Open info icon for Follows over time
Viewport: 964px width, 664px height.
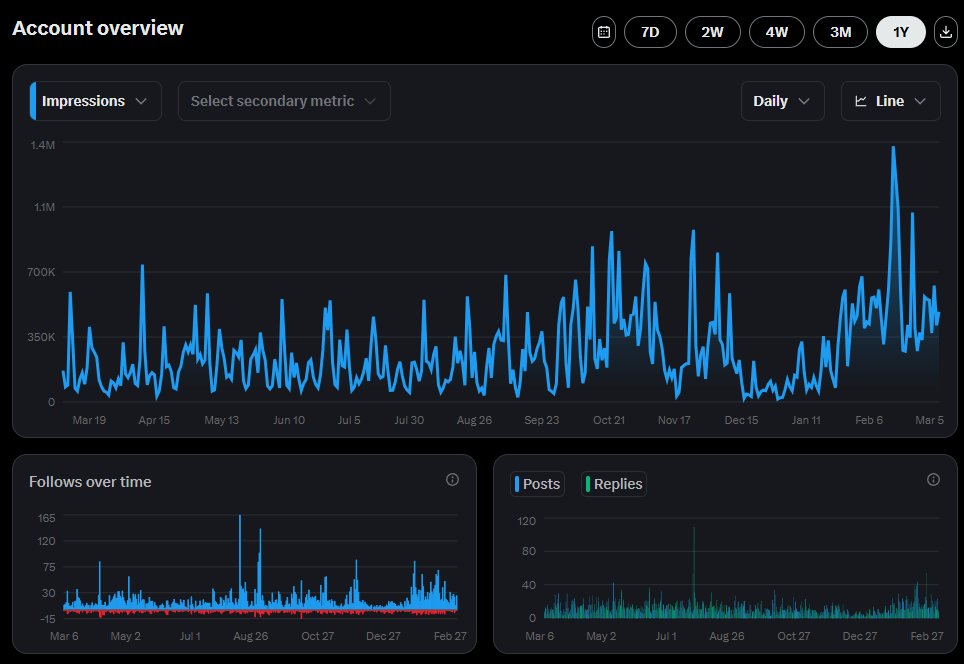tap(452, 480)
